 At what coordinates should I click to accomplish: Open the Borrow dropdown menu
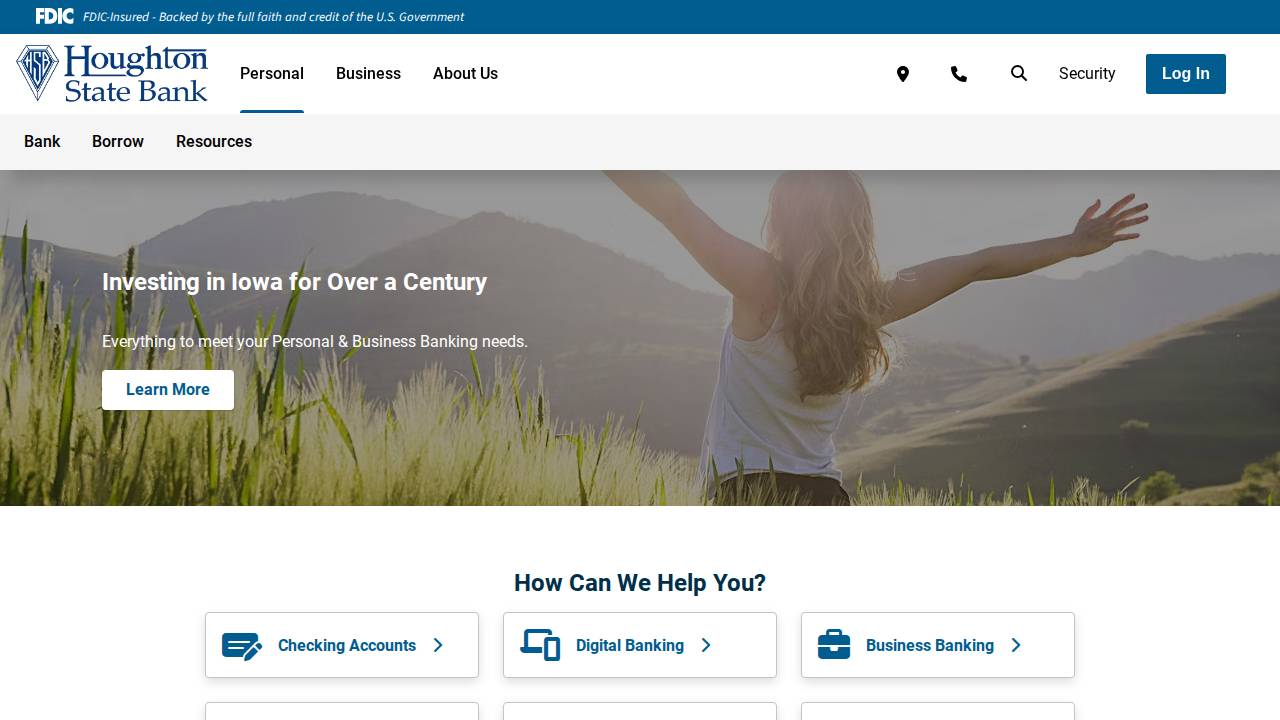[x=117, y=142]
